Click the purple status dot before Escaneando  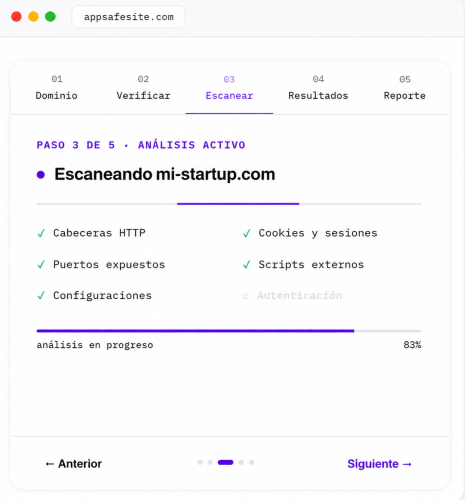click(x=41, y=175)
